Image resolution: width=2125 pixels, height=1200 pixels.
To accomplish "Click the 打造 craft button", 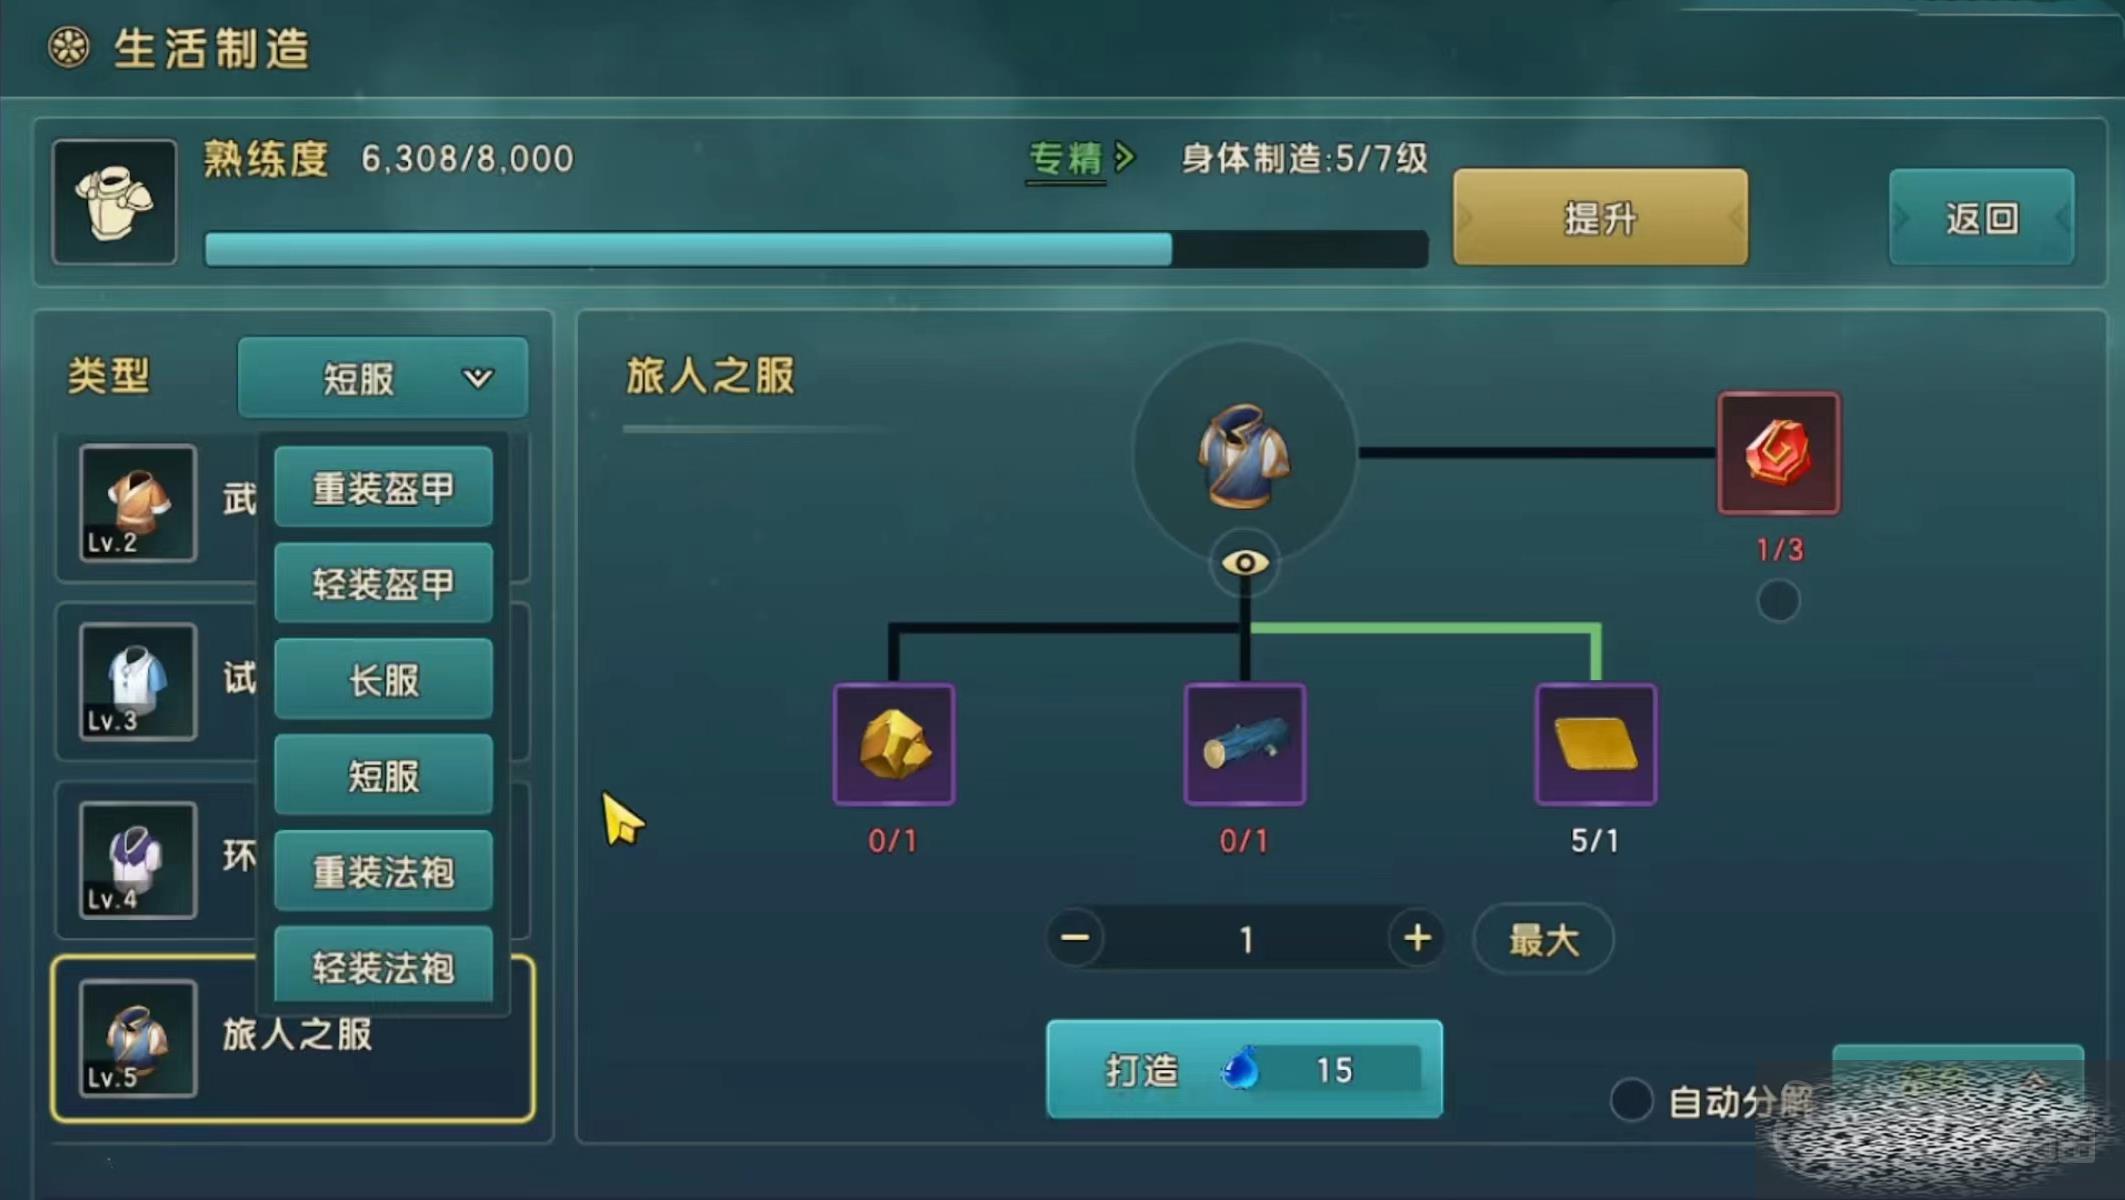I will (x=1245, y=1069).
